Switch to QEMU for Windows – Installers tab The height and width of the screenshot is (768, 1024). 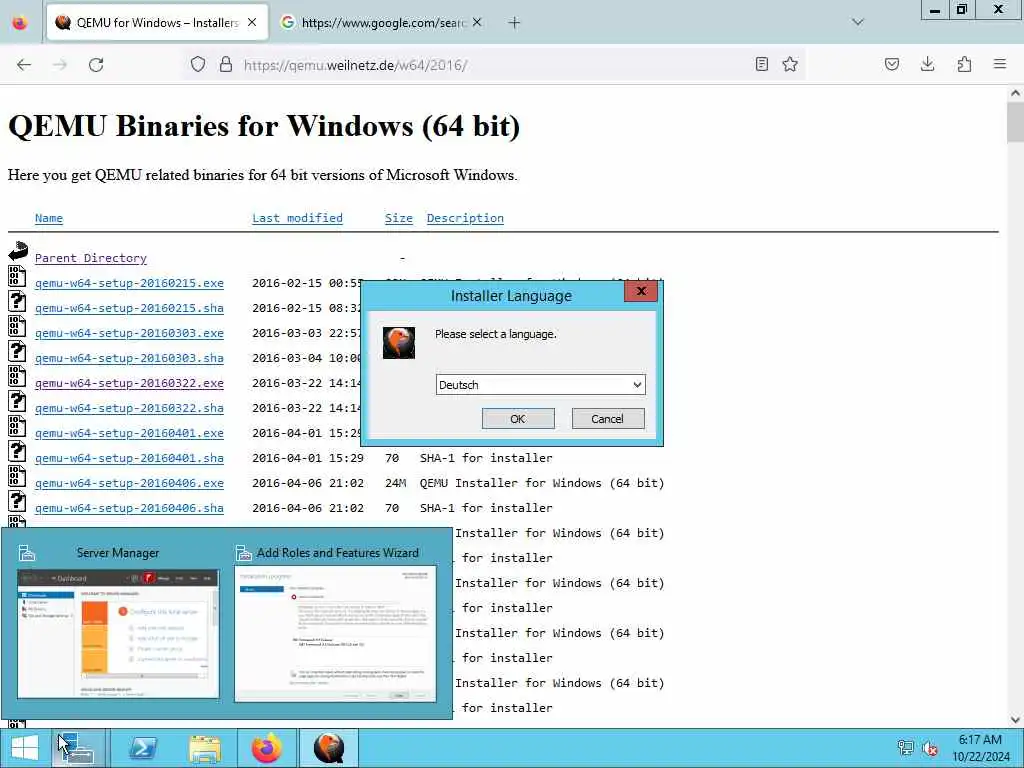pos(157,23)
